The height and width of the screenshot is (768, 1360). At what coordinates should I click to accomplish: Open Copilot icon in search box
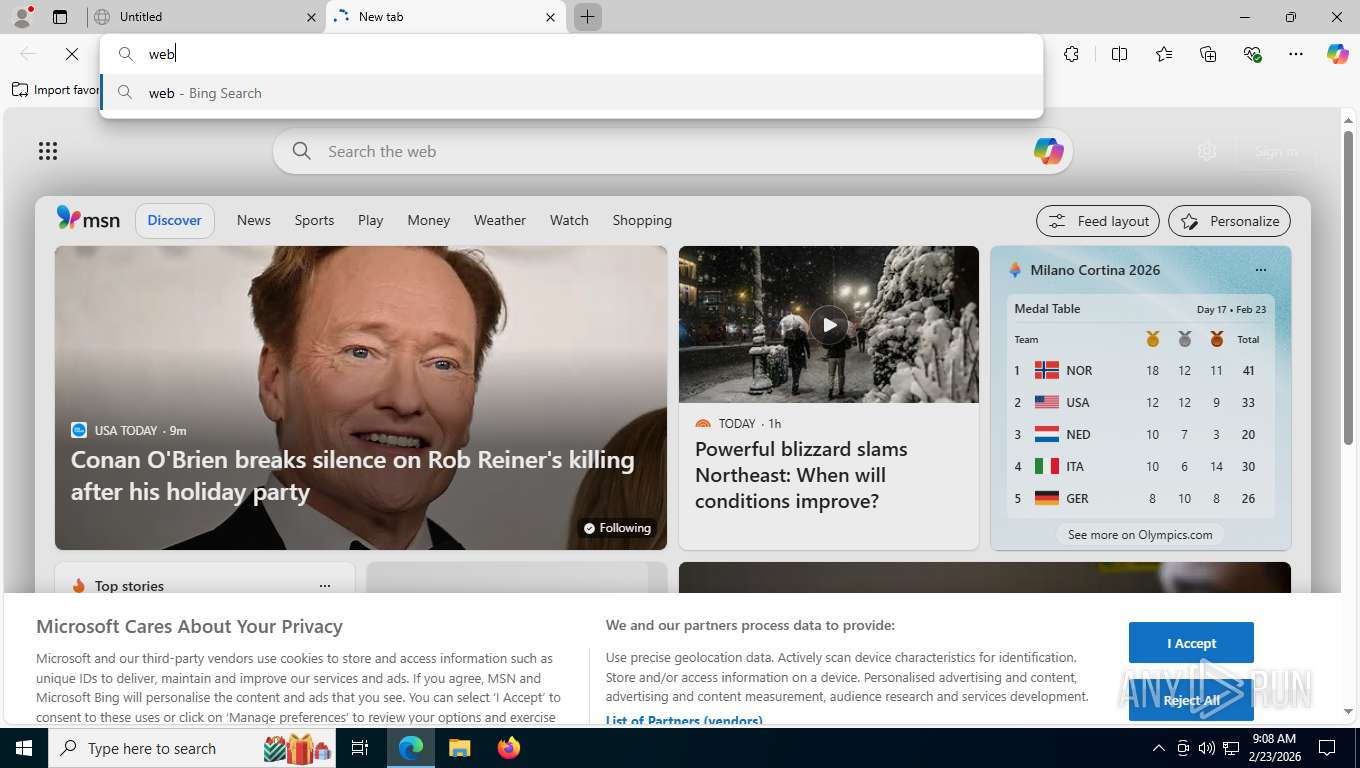tap(1048, 151)
